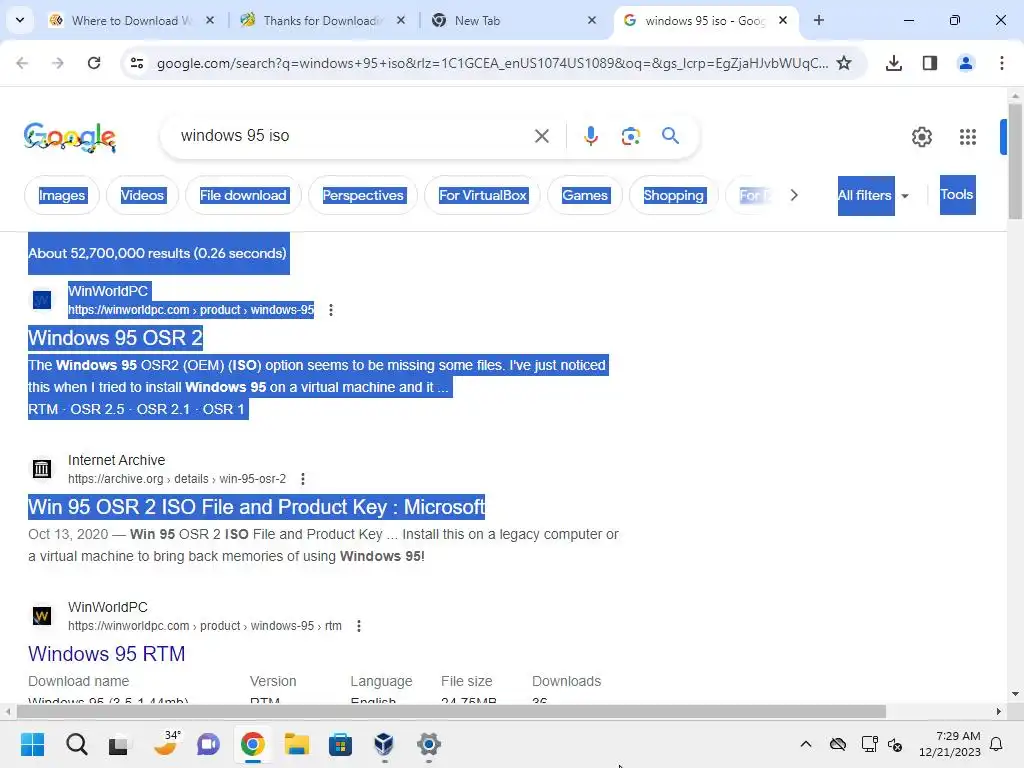
Task: Open taskbar Search
Action: (x=76, y=744)
